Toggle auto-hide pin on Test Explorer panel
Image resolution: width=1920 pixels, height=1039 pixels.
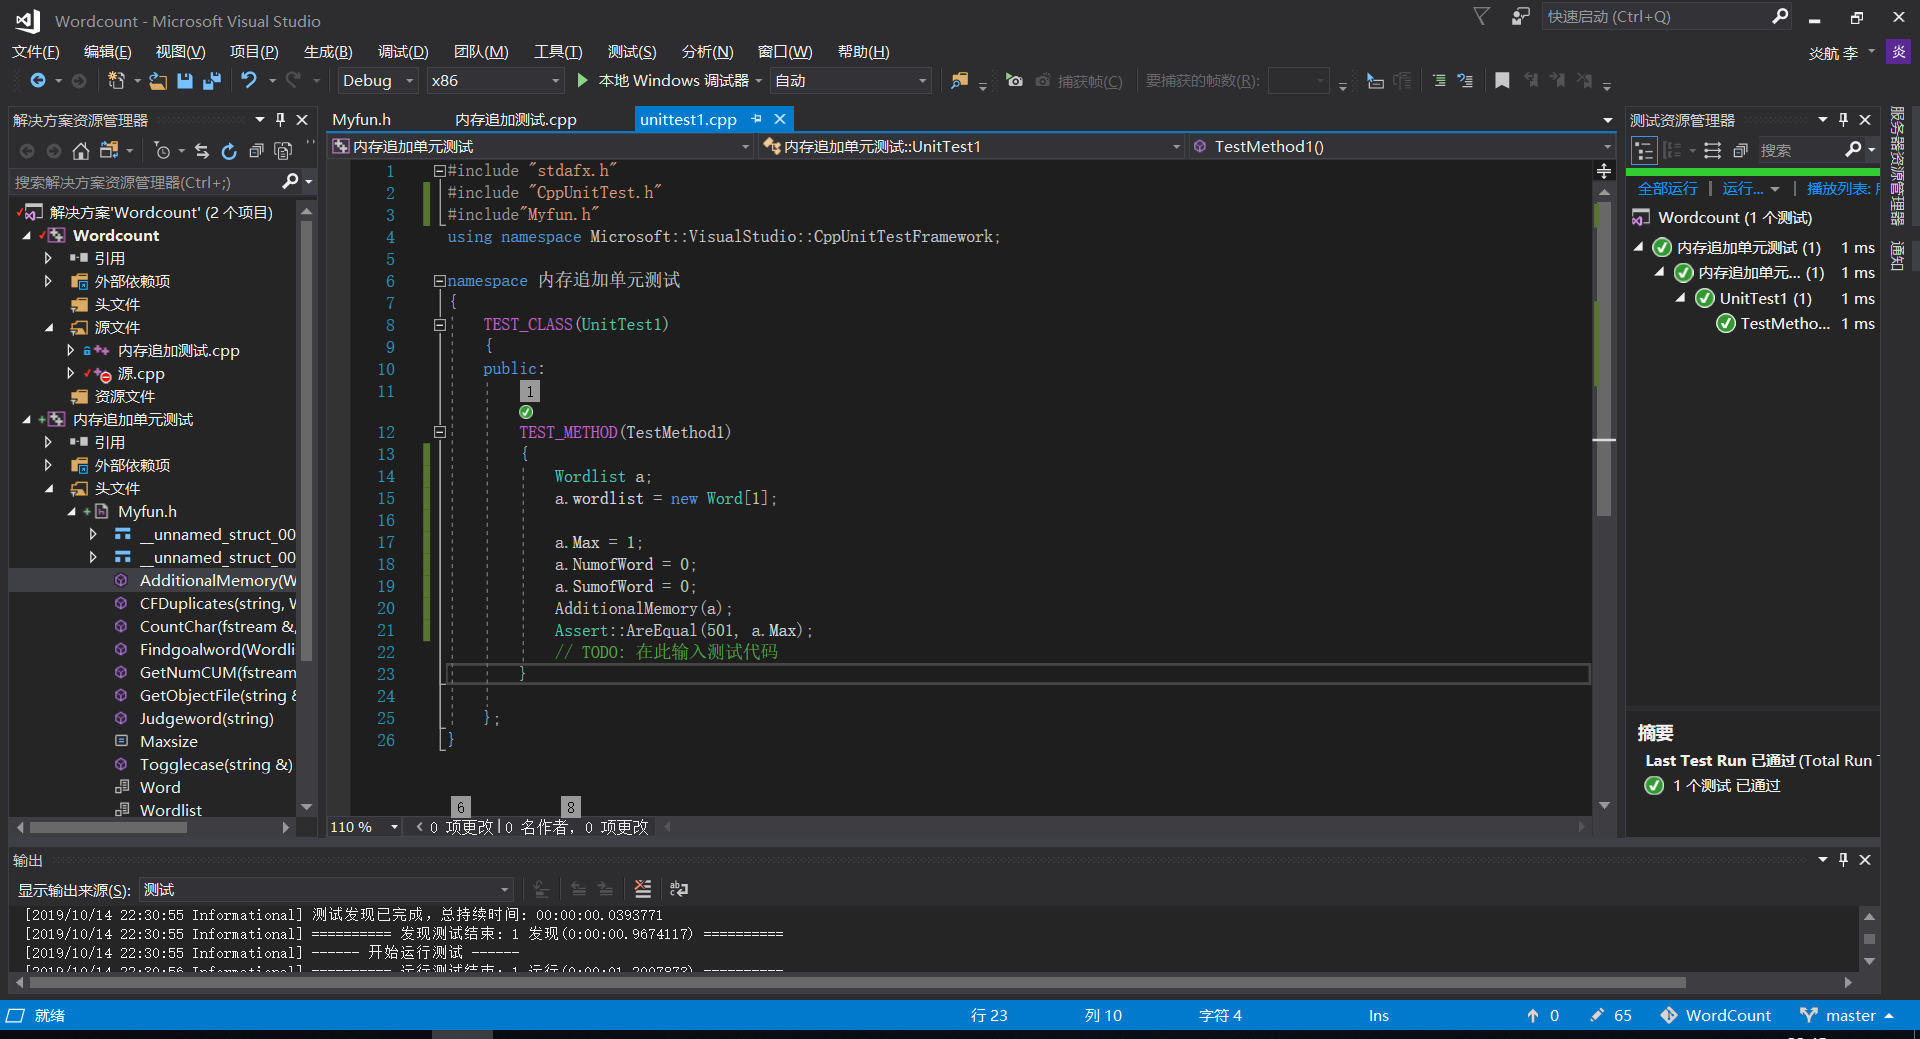[x=1844, y=120]
